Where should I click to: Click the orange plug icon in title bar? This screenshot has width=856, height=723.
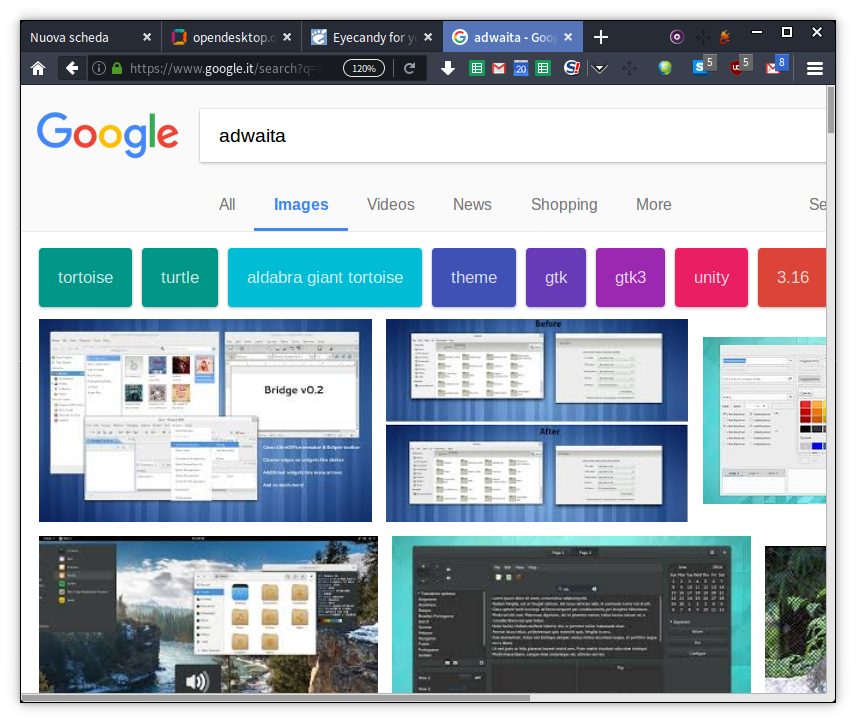pos(724,37)
